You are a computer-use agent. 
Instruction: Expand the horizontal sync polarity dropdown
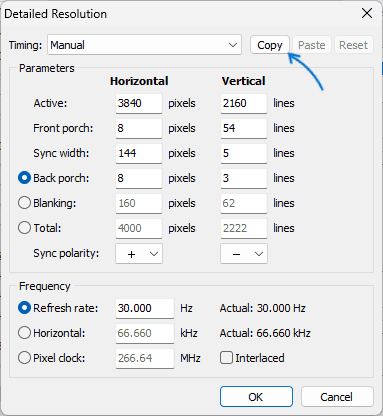coord(139,254)
